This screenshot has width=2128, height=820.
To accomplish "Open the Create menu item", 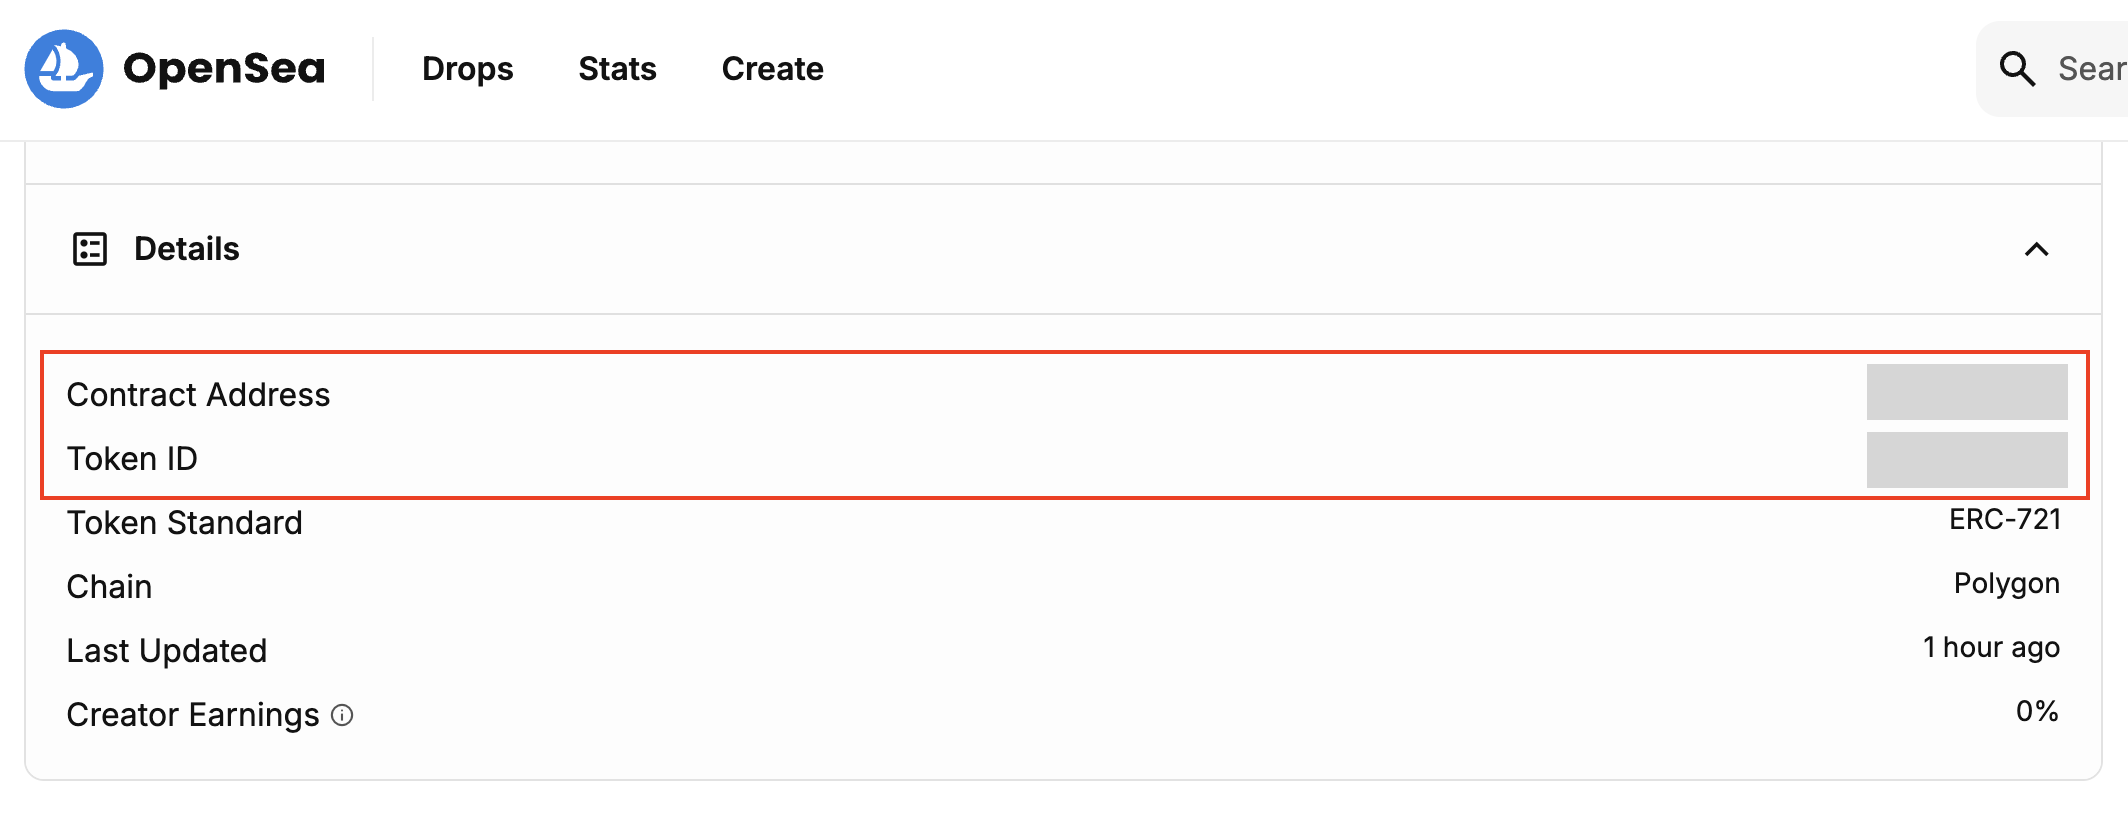I will [772, 69].
